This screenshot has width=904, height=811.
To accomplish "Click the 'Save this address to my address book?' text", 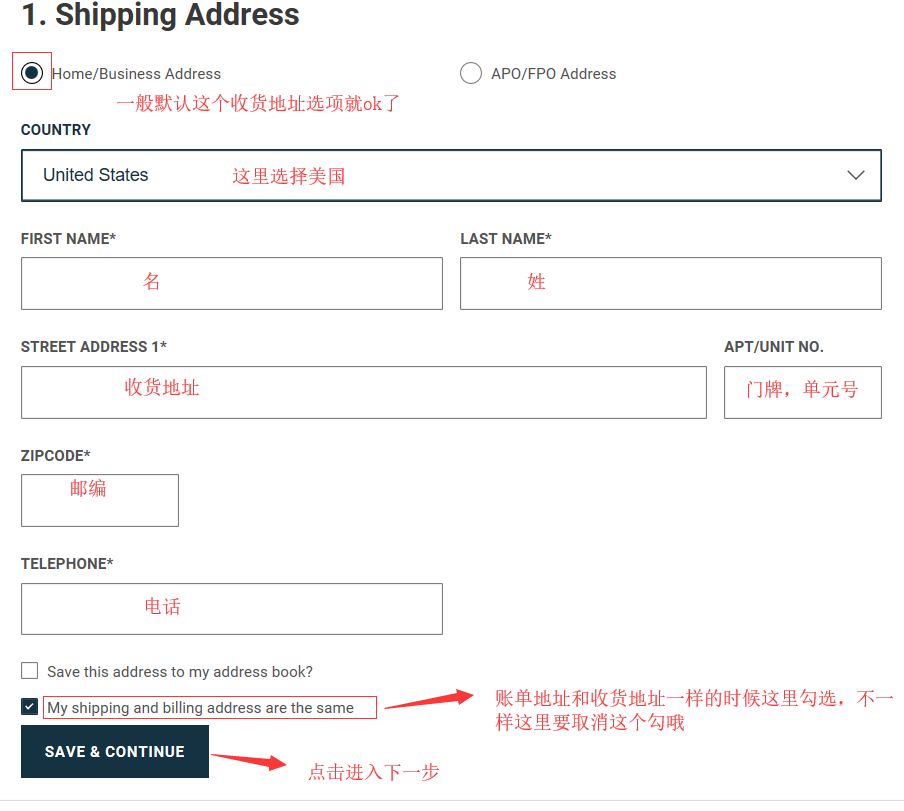I will 180,672.
